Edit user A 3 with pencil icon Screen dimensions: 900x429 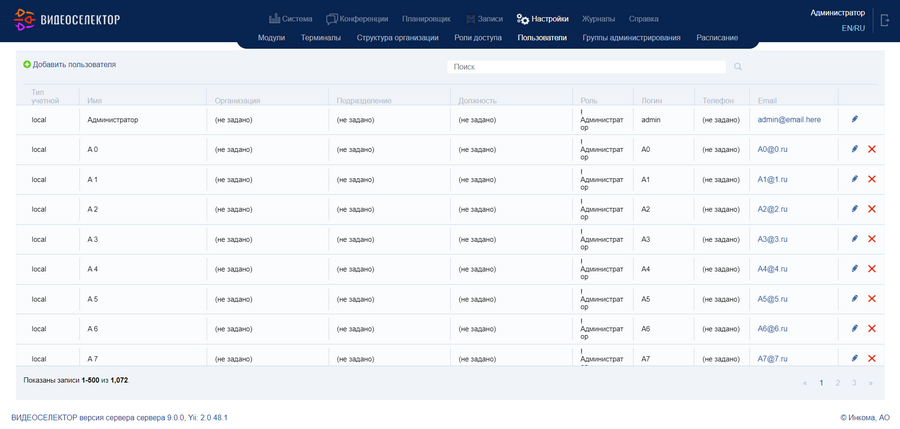click(855, 238)
